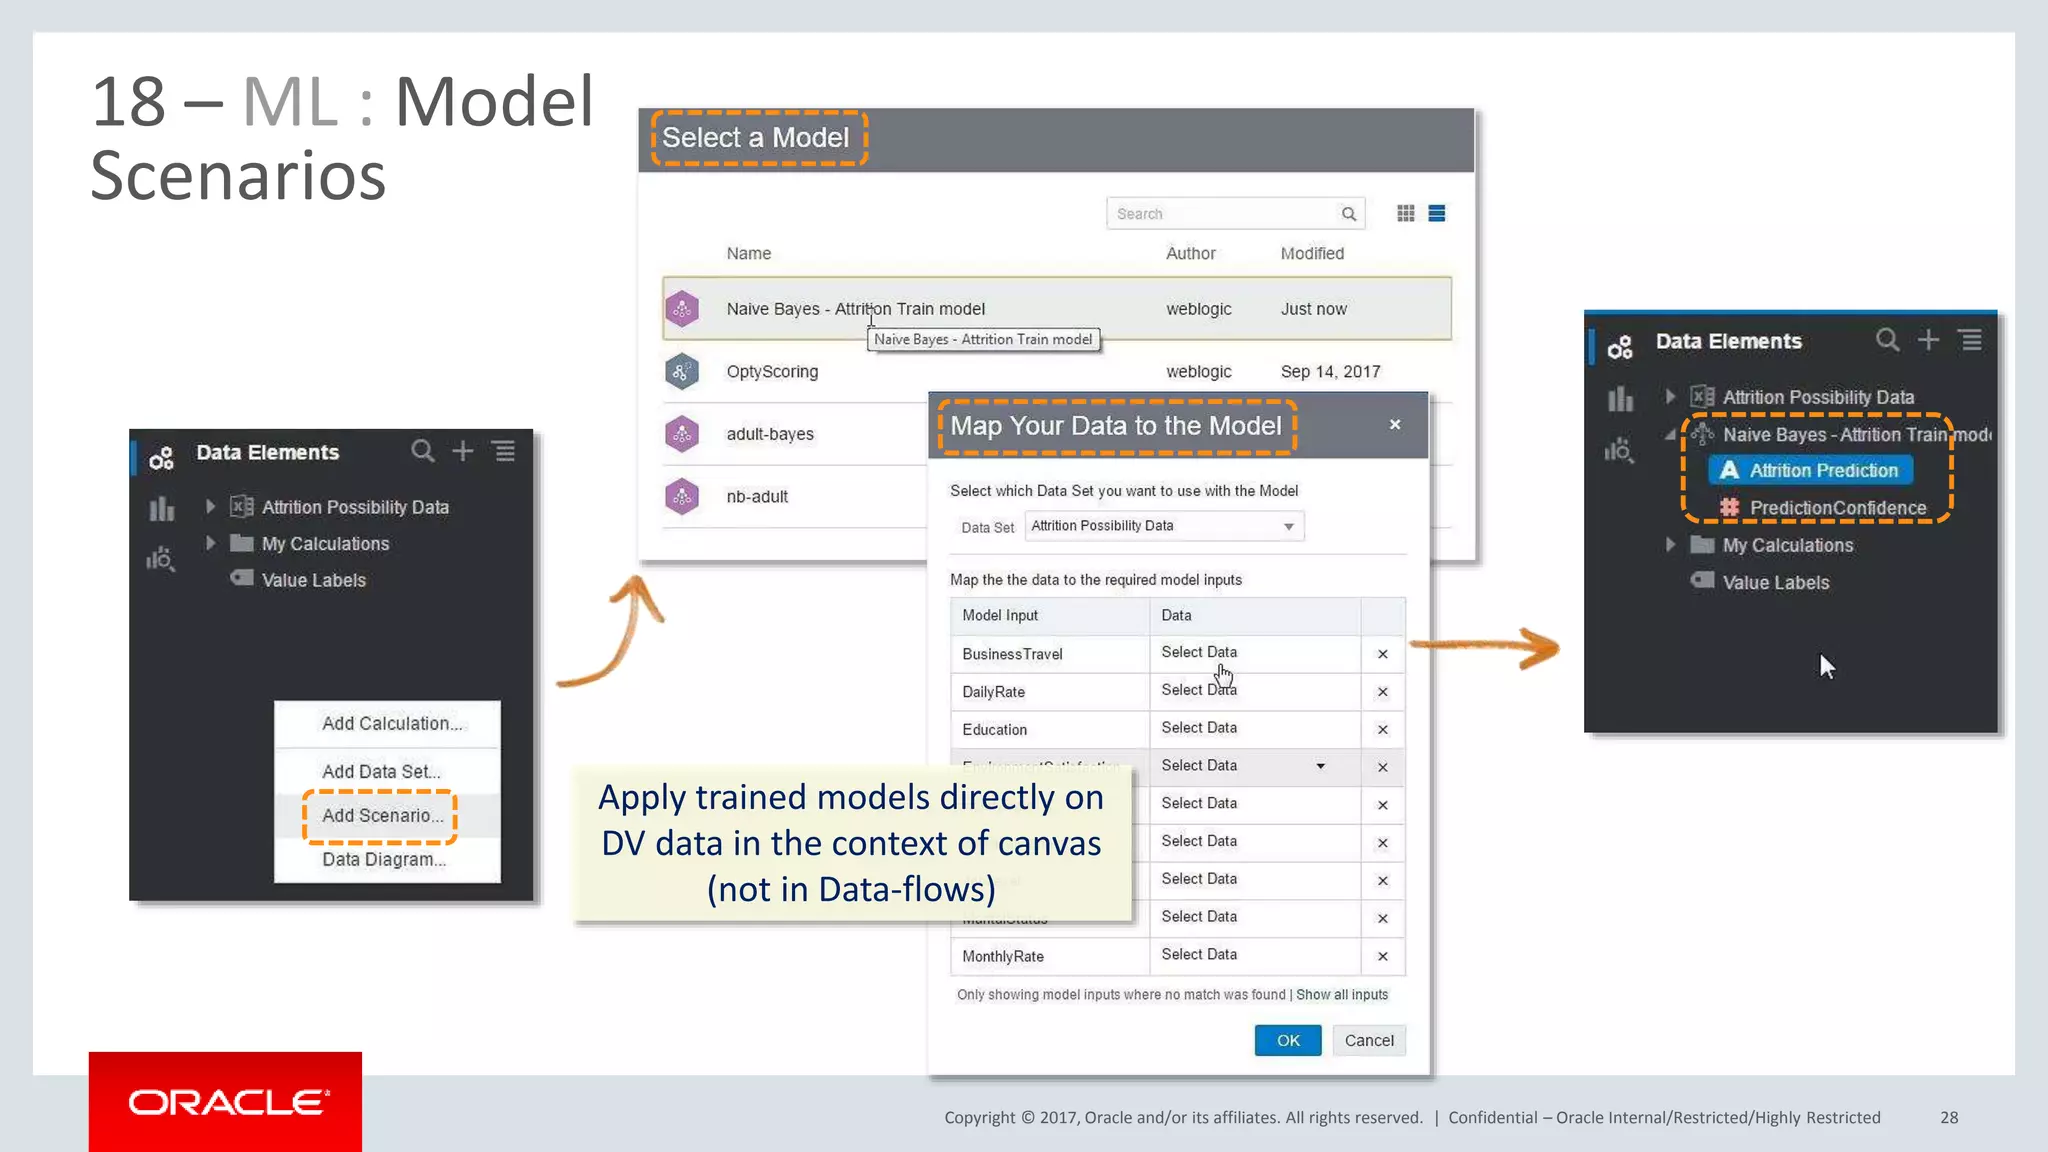Select nb-adult model name

click(x=757, y=496)
